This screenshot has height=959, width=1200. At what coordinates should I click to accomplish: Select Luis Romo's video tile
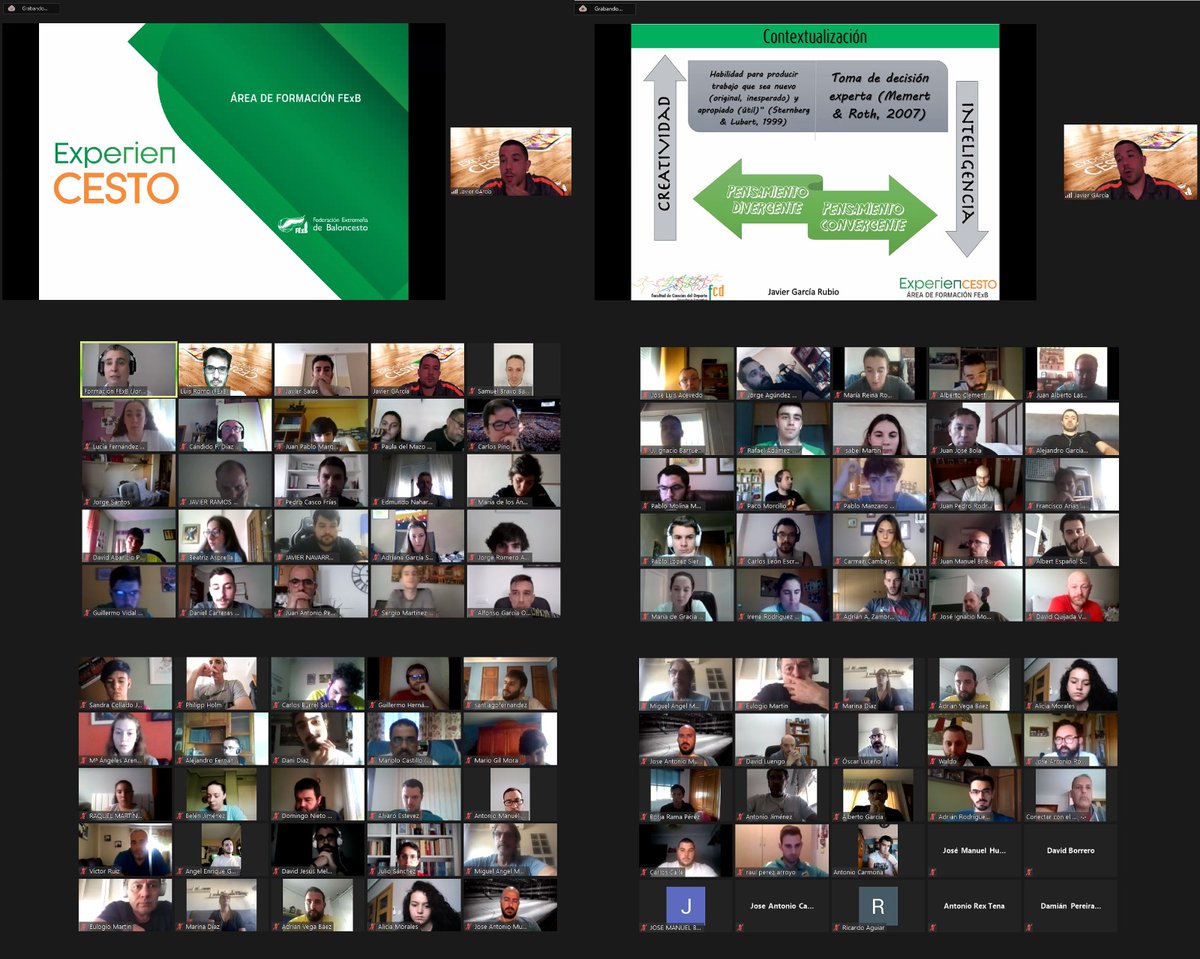point(225,369)
